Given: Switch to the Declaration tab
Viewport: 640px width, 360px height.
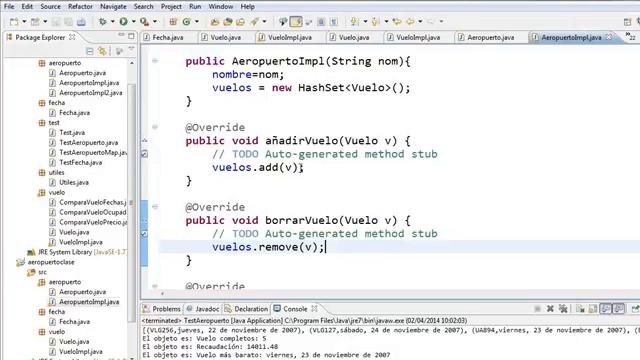Looking at the screenshot, I should (x=247, y=309).
